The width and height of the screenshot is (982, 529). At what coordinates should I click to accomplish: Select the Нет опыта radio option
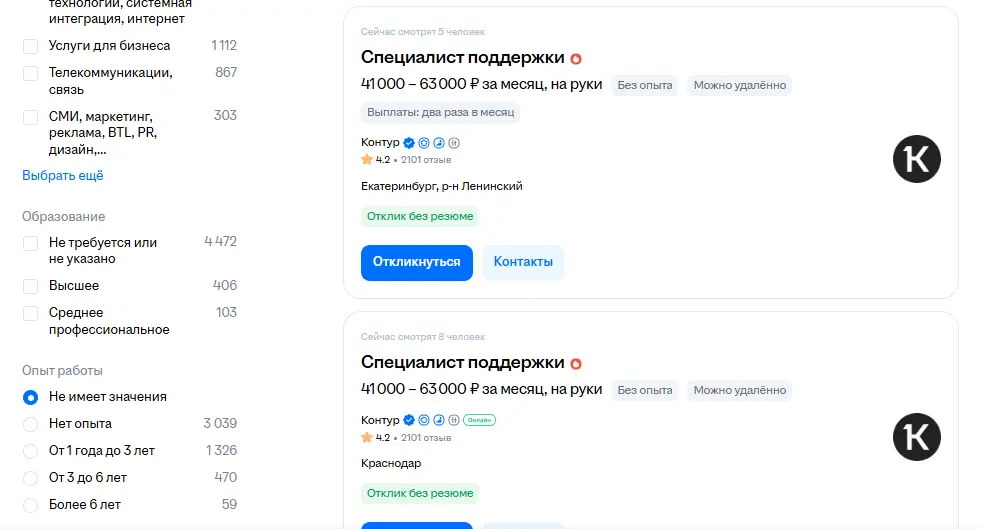coord(30,424)
